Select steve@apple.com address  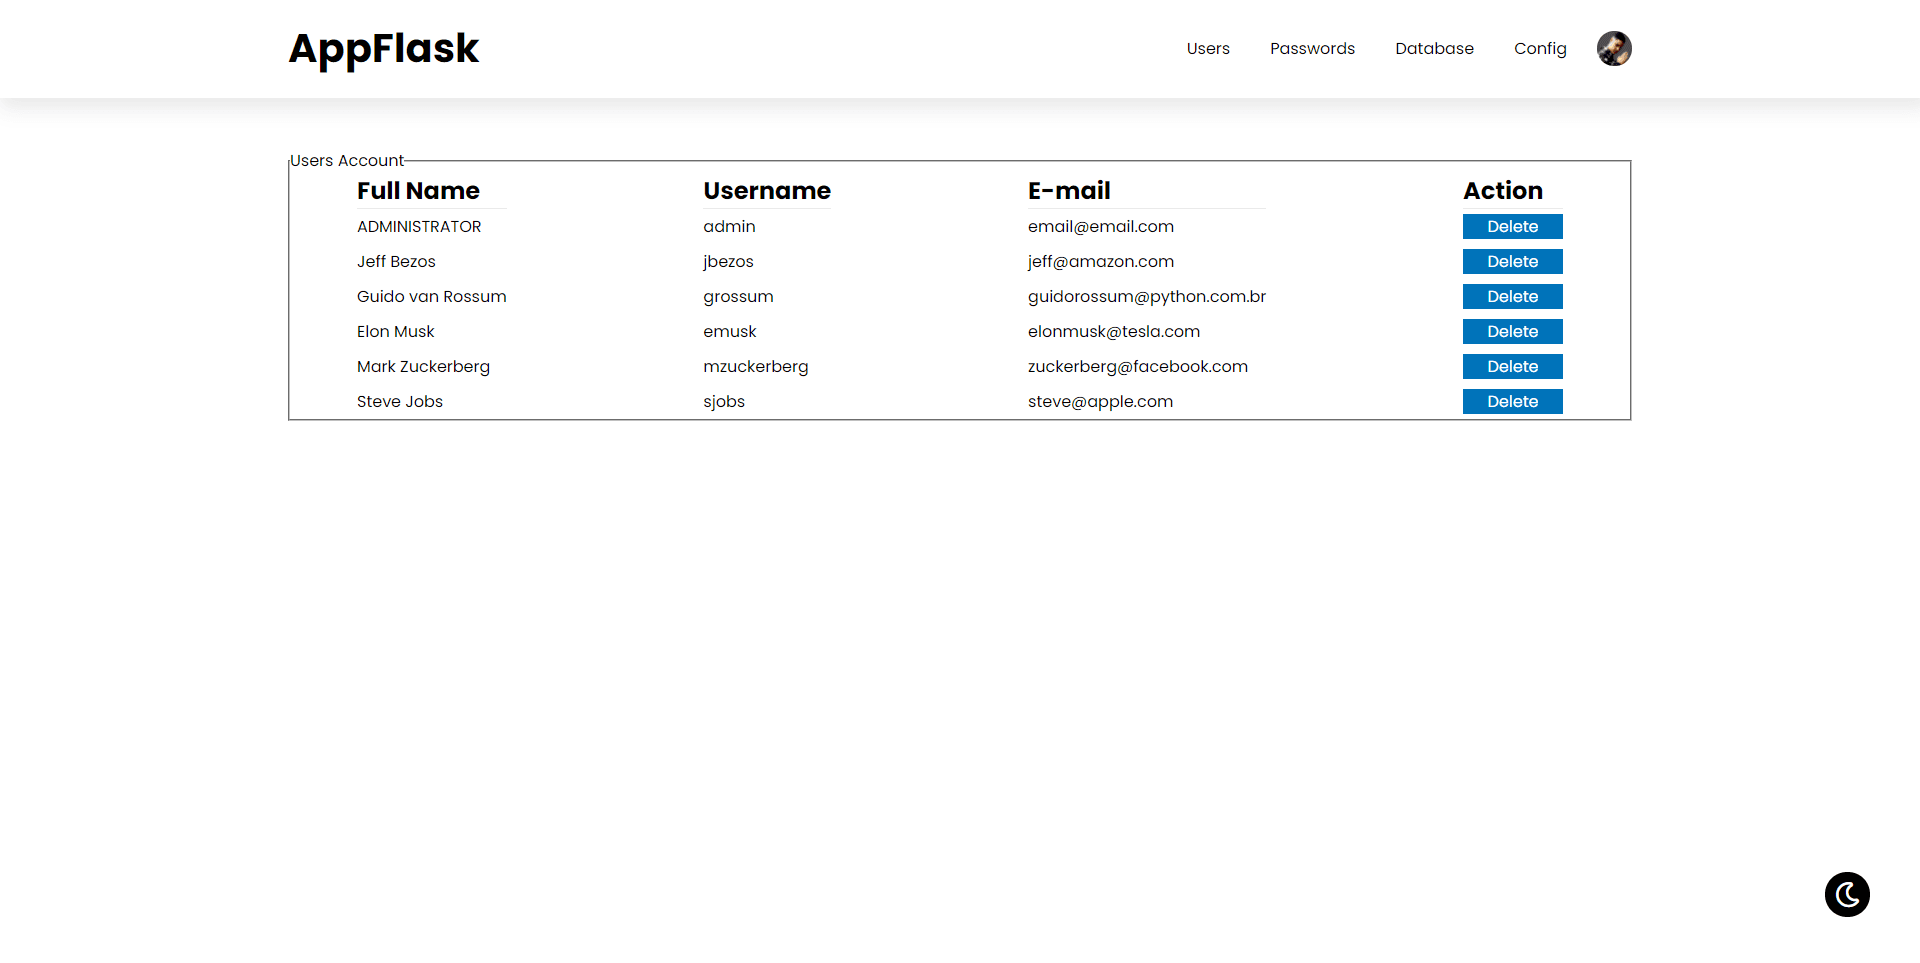pyautogui.click(x=1100, y=402)
